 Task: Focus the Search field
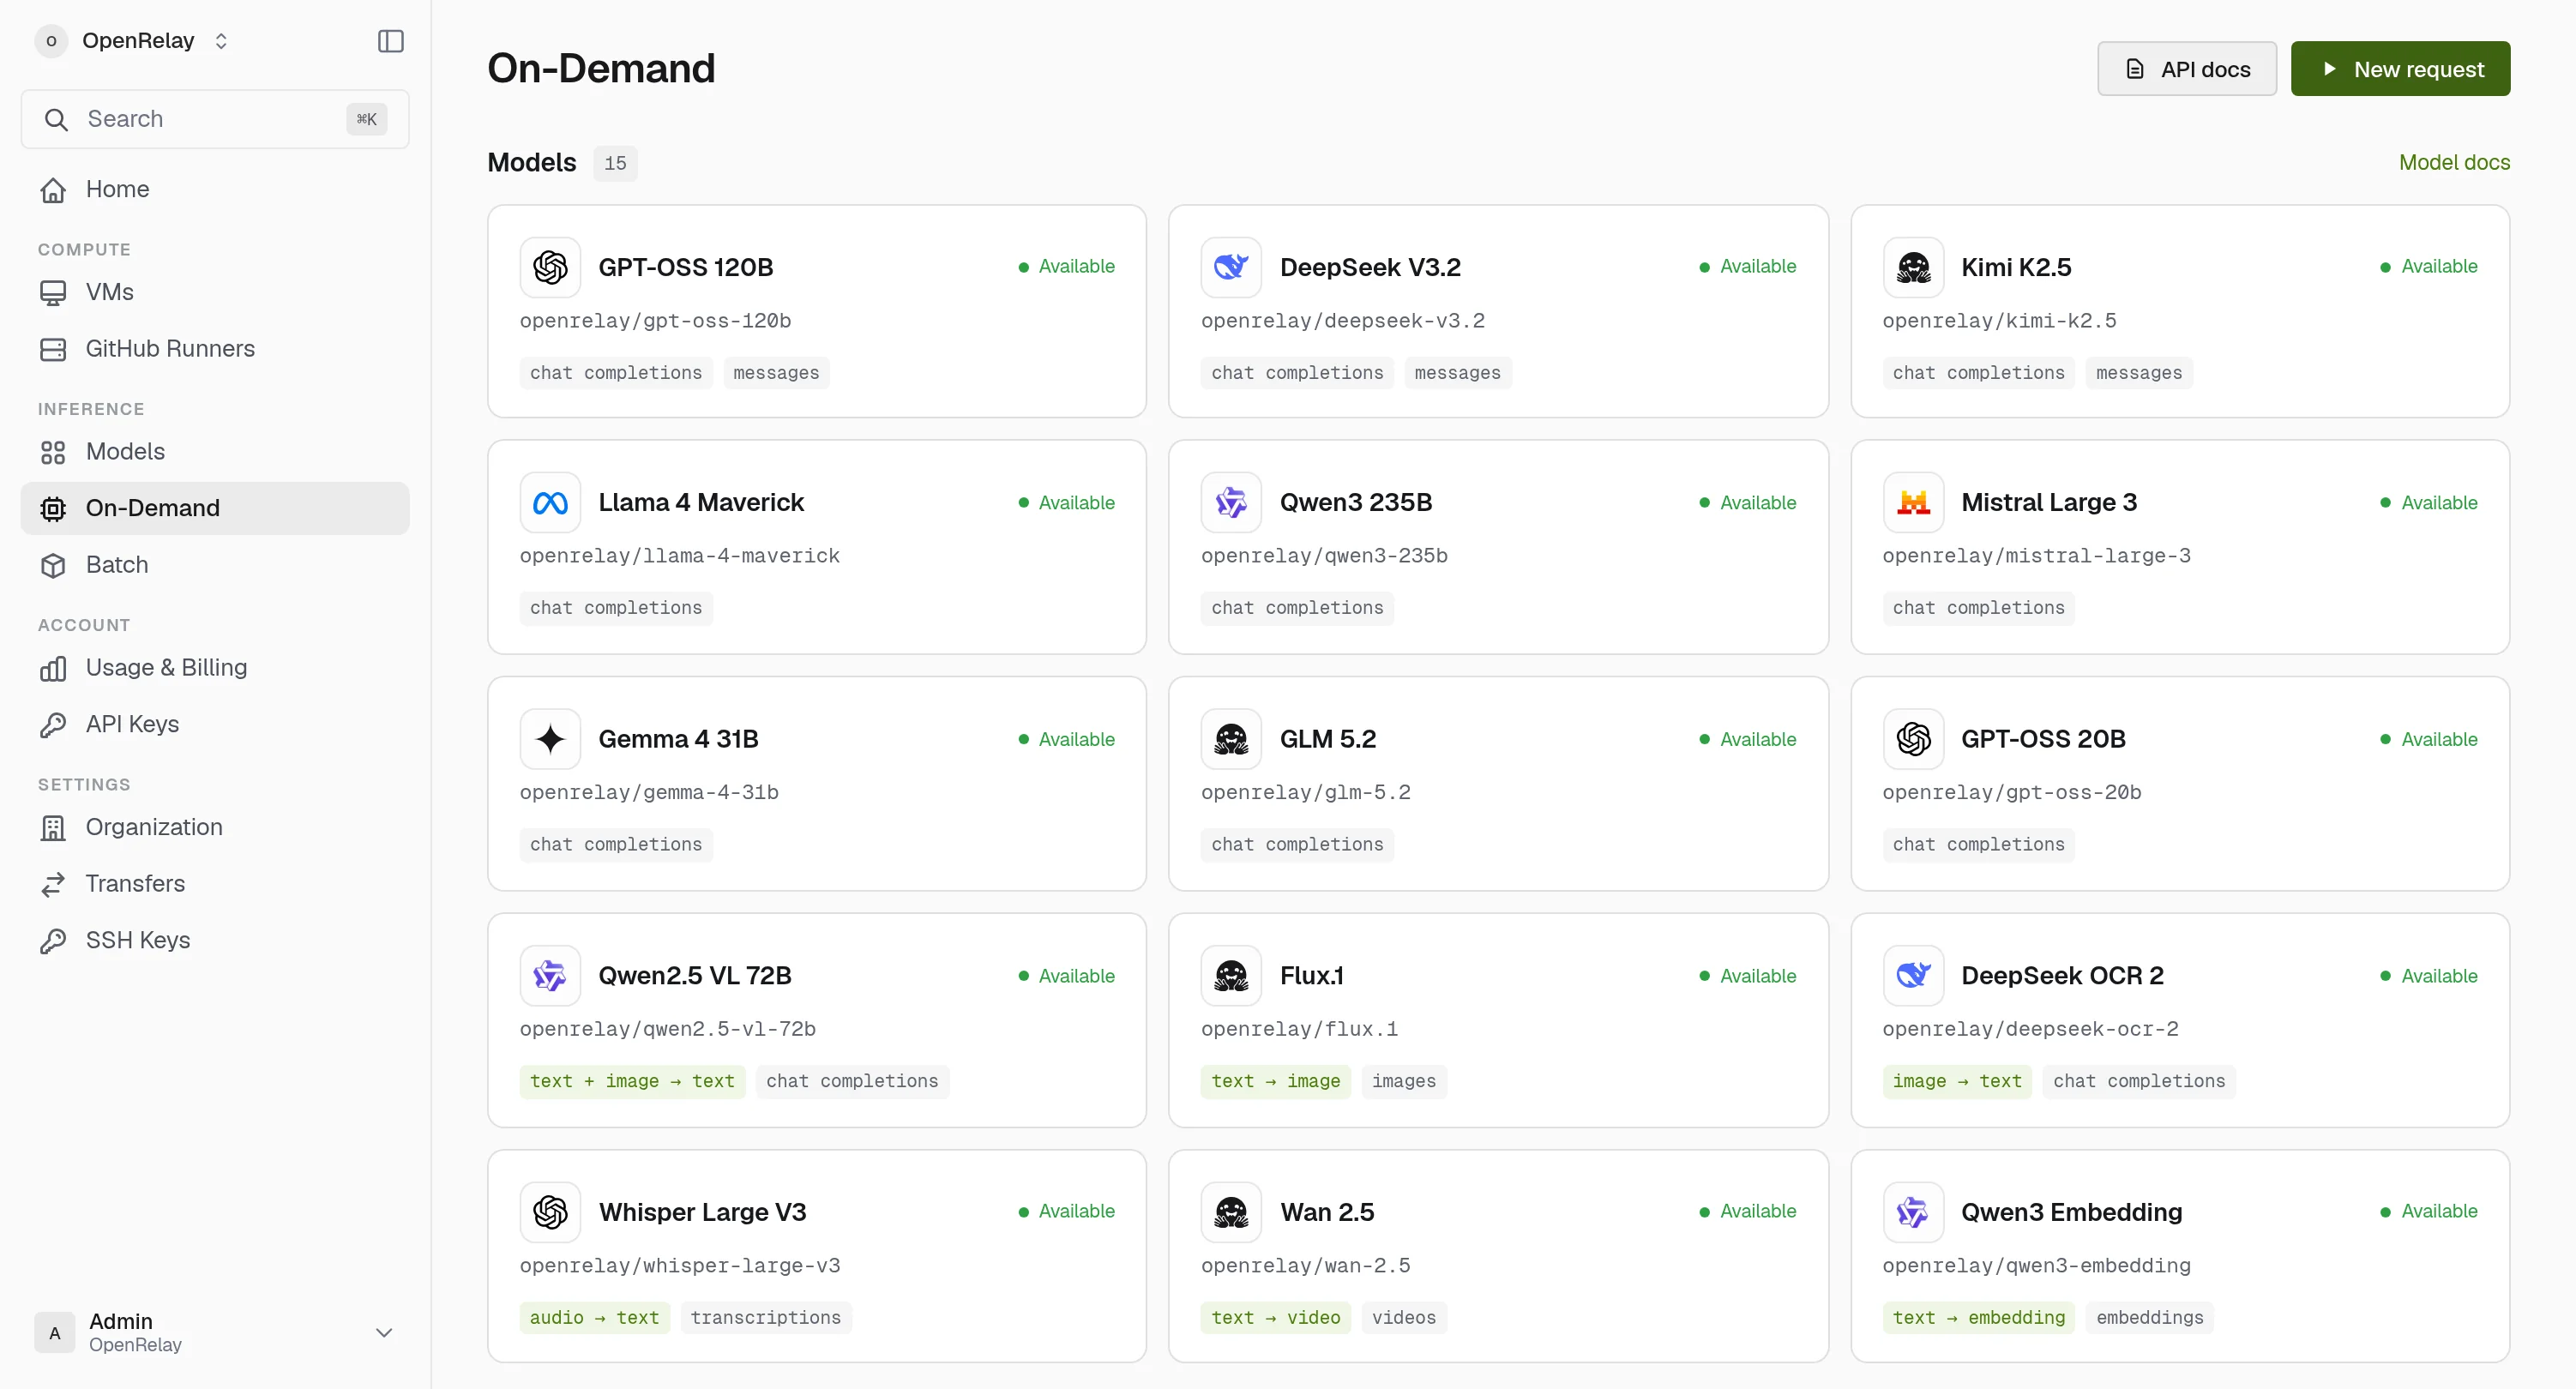(215, 119)
